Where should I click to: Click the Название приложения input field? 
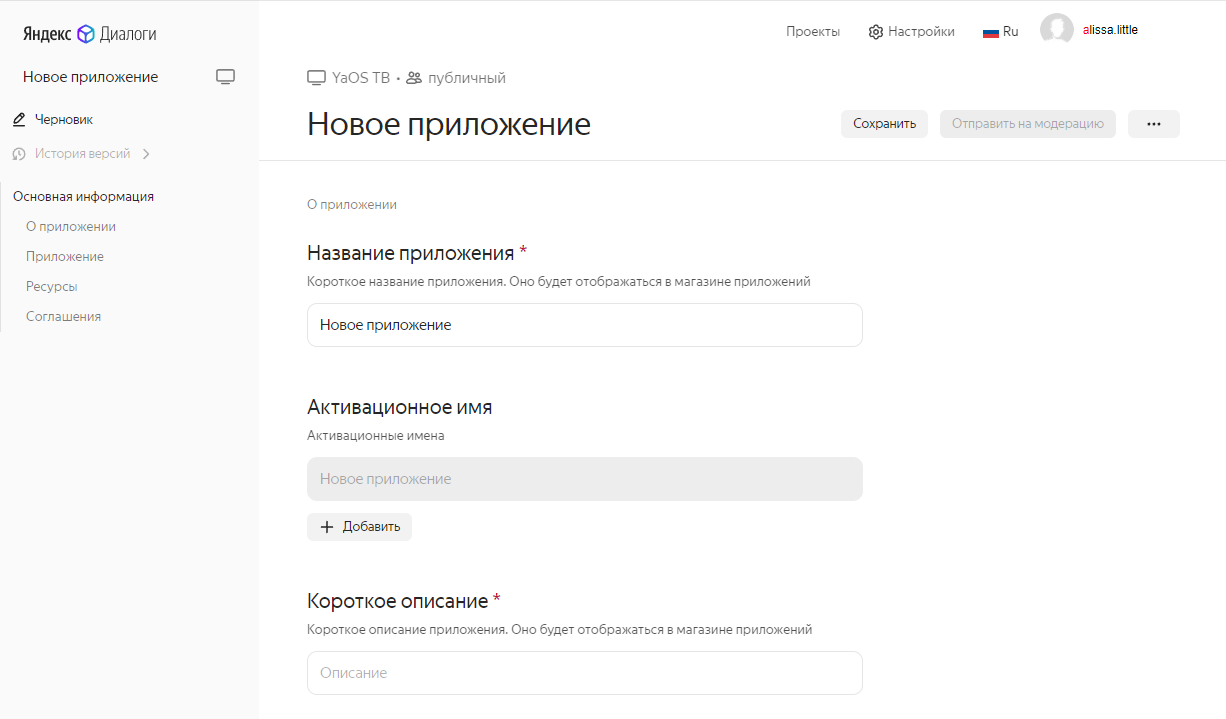click(584, 325)
